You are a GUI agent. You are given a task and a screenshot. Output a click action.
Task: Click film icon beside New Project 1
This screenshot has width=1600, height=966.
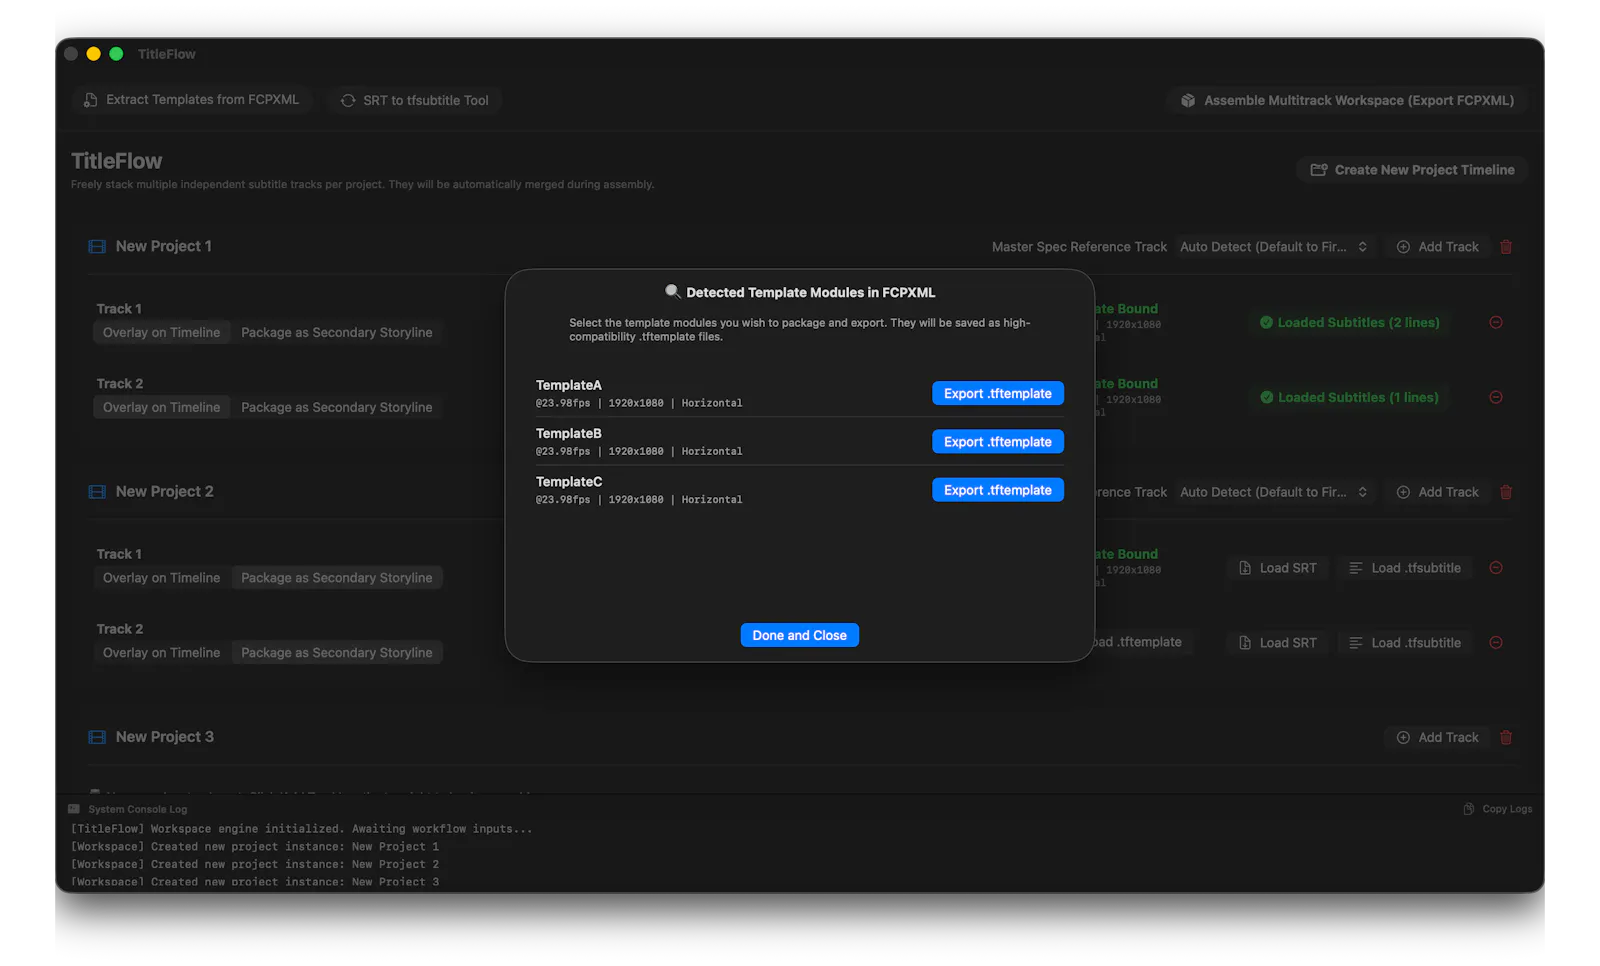pos(97,246)
